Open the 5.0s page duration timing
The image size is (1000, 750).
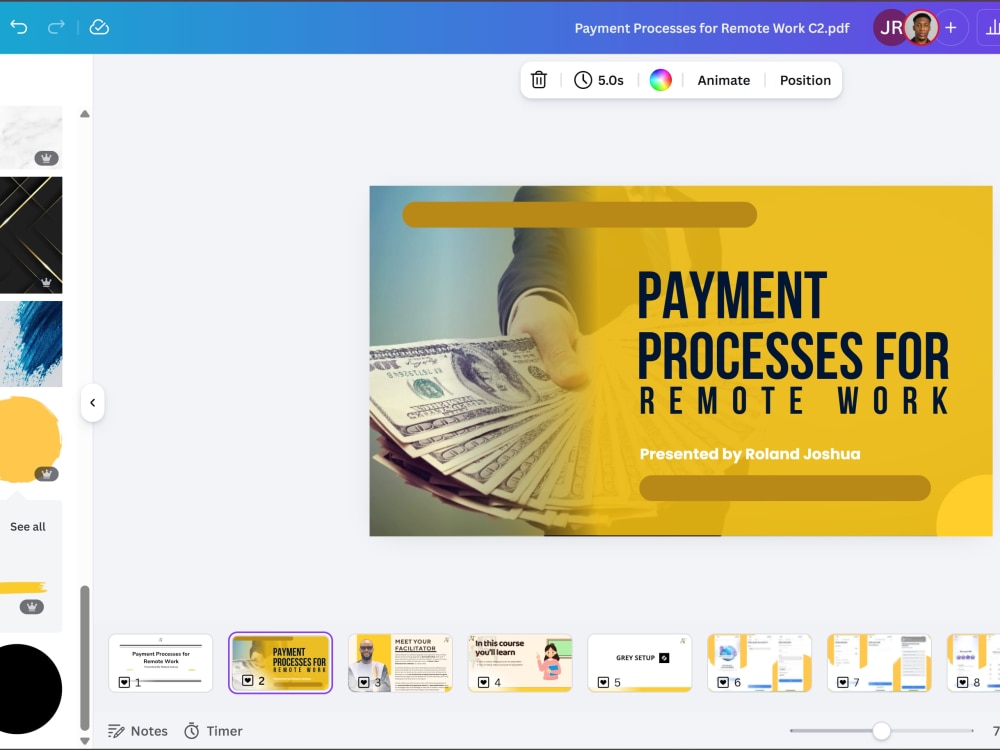(599, 80)
